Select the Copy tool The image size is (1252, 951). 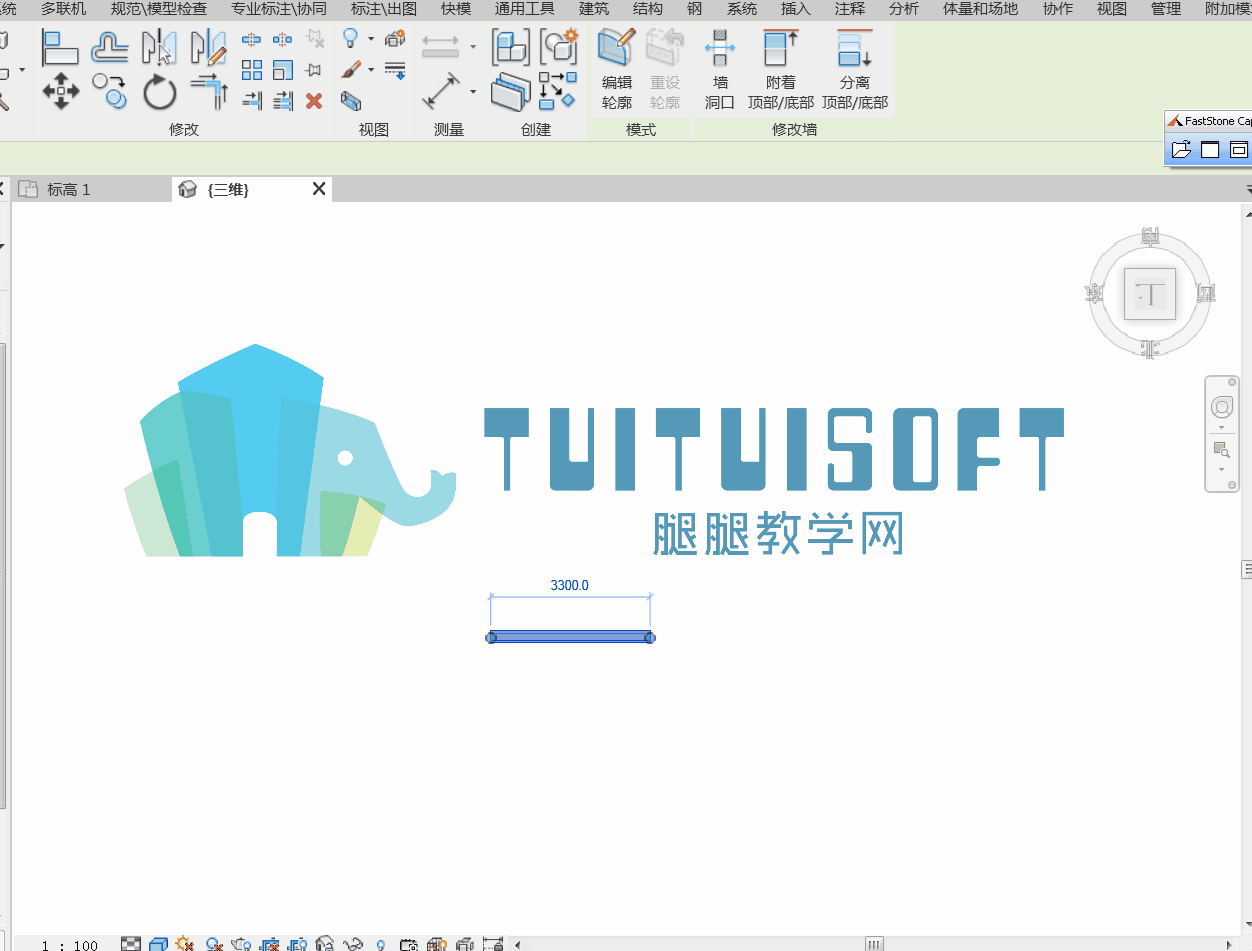point(109,91)
